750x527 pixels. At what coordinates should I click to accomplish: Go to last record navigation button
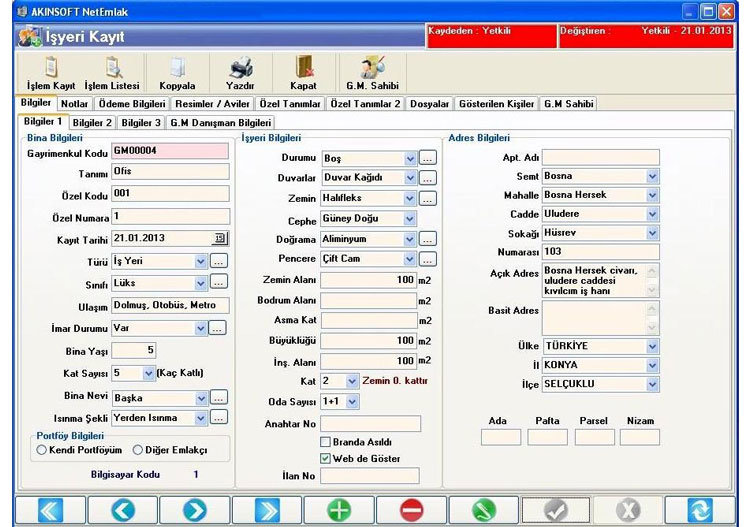(x=267, y=510)
